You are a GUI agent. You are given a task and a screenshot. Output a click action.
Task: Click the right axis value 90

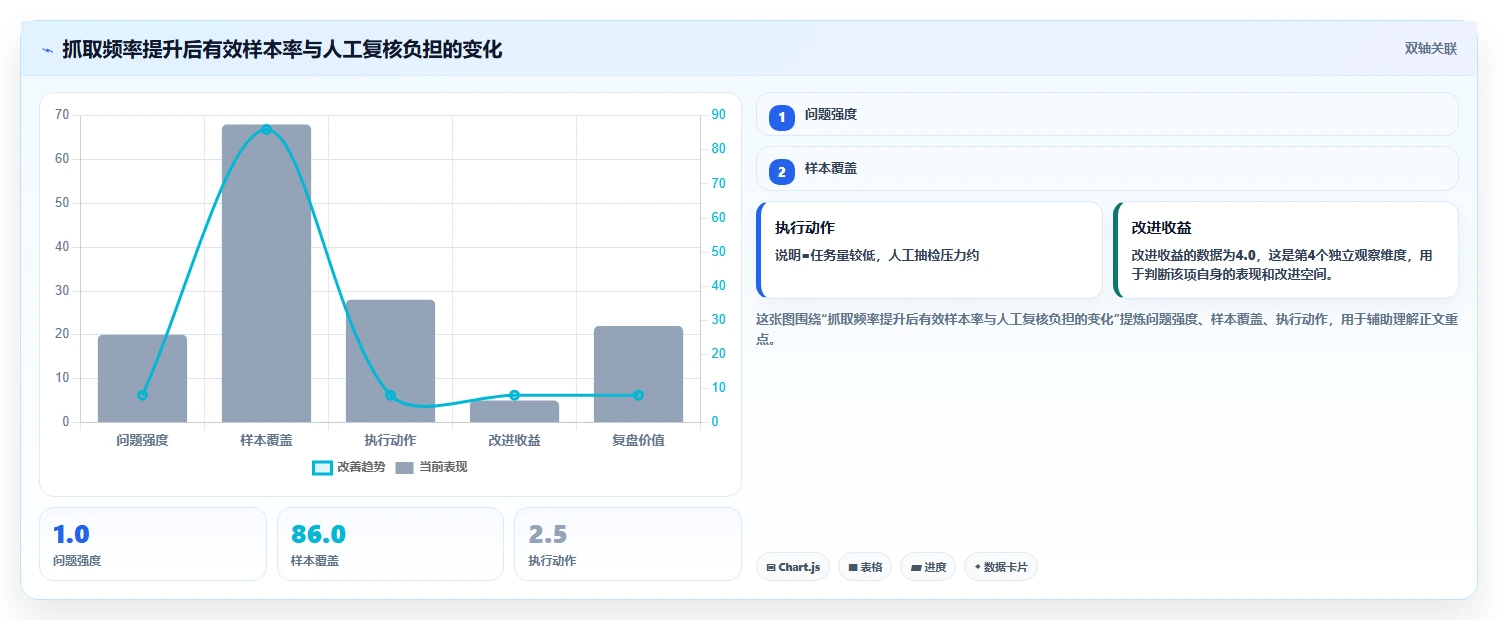tap(718, 115)
